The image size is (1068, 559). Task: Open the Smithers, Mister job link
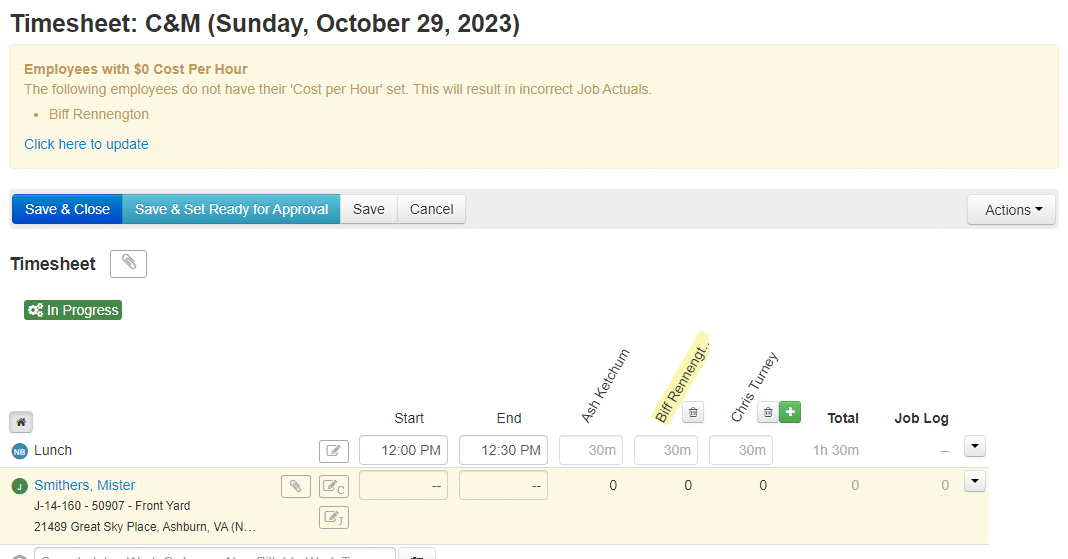coord(85,485)
